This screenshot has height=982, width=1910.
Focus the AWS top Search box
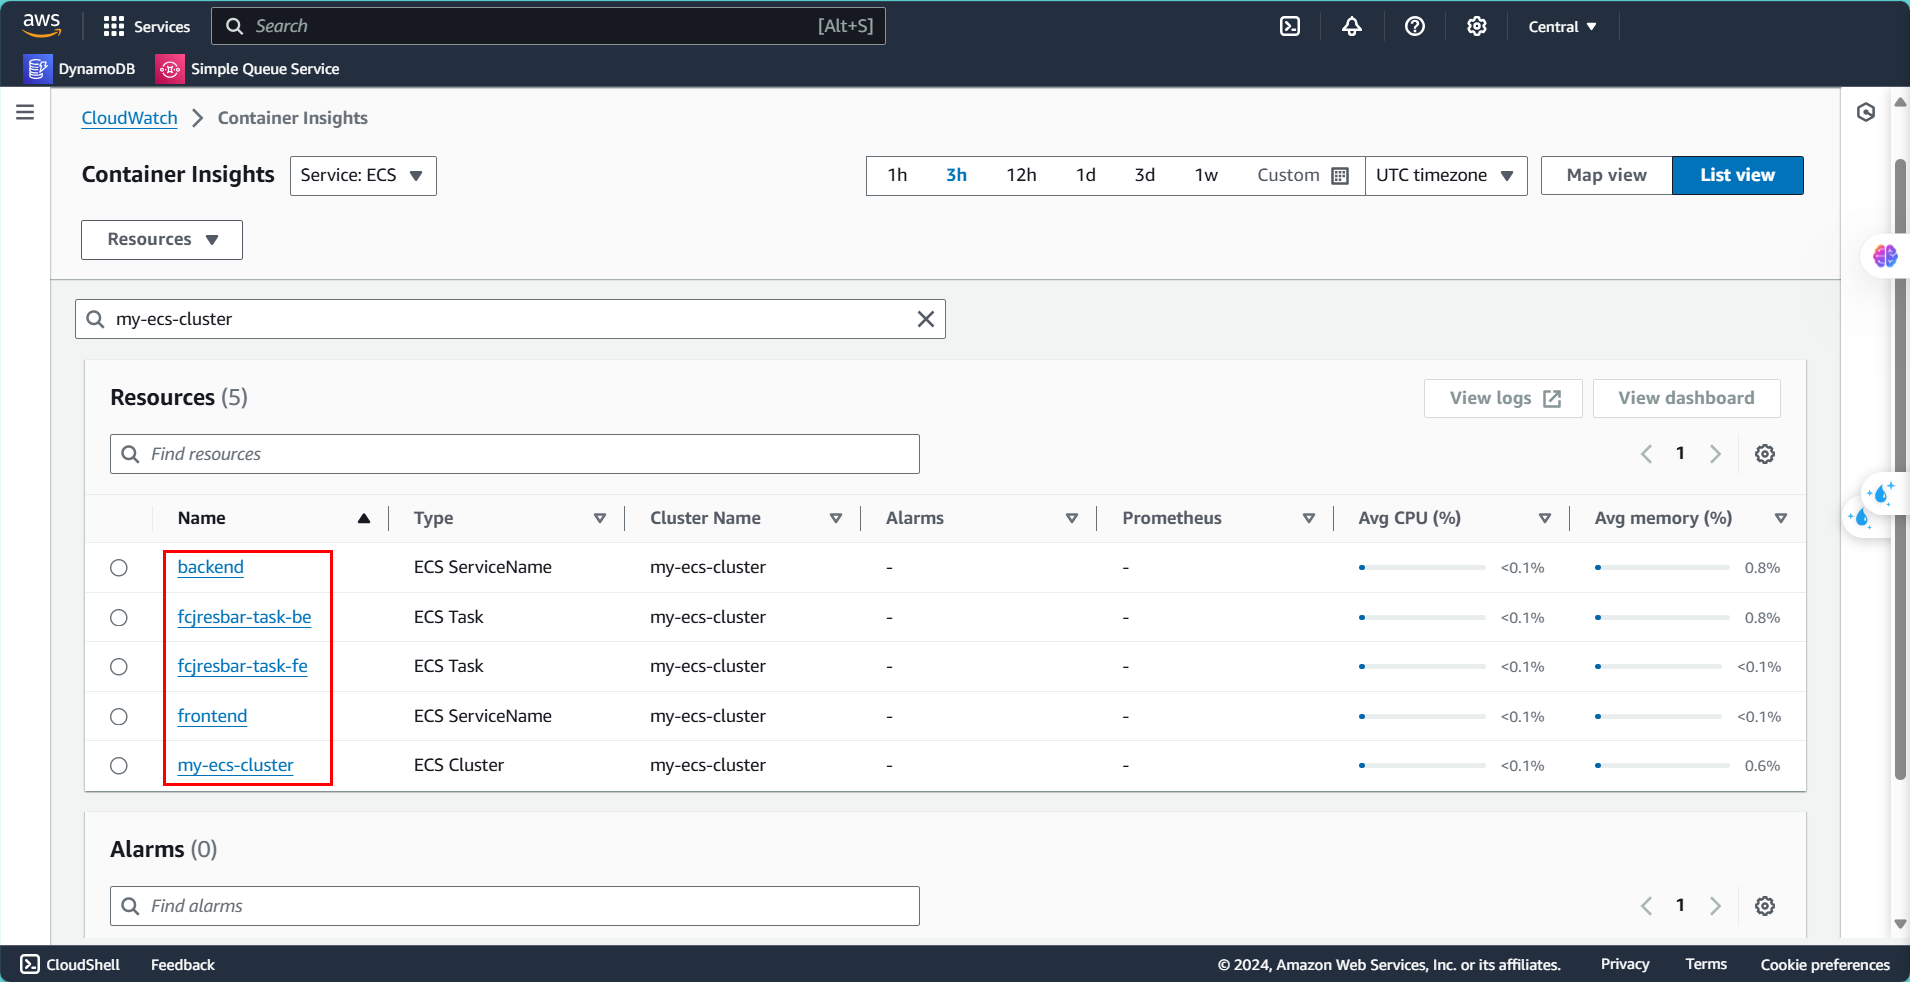click(x=548, y=26)
